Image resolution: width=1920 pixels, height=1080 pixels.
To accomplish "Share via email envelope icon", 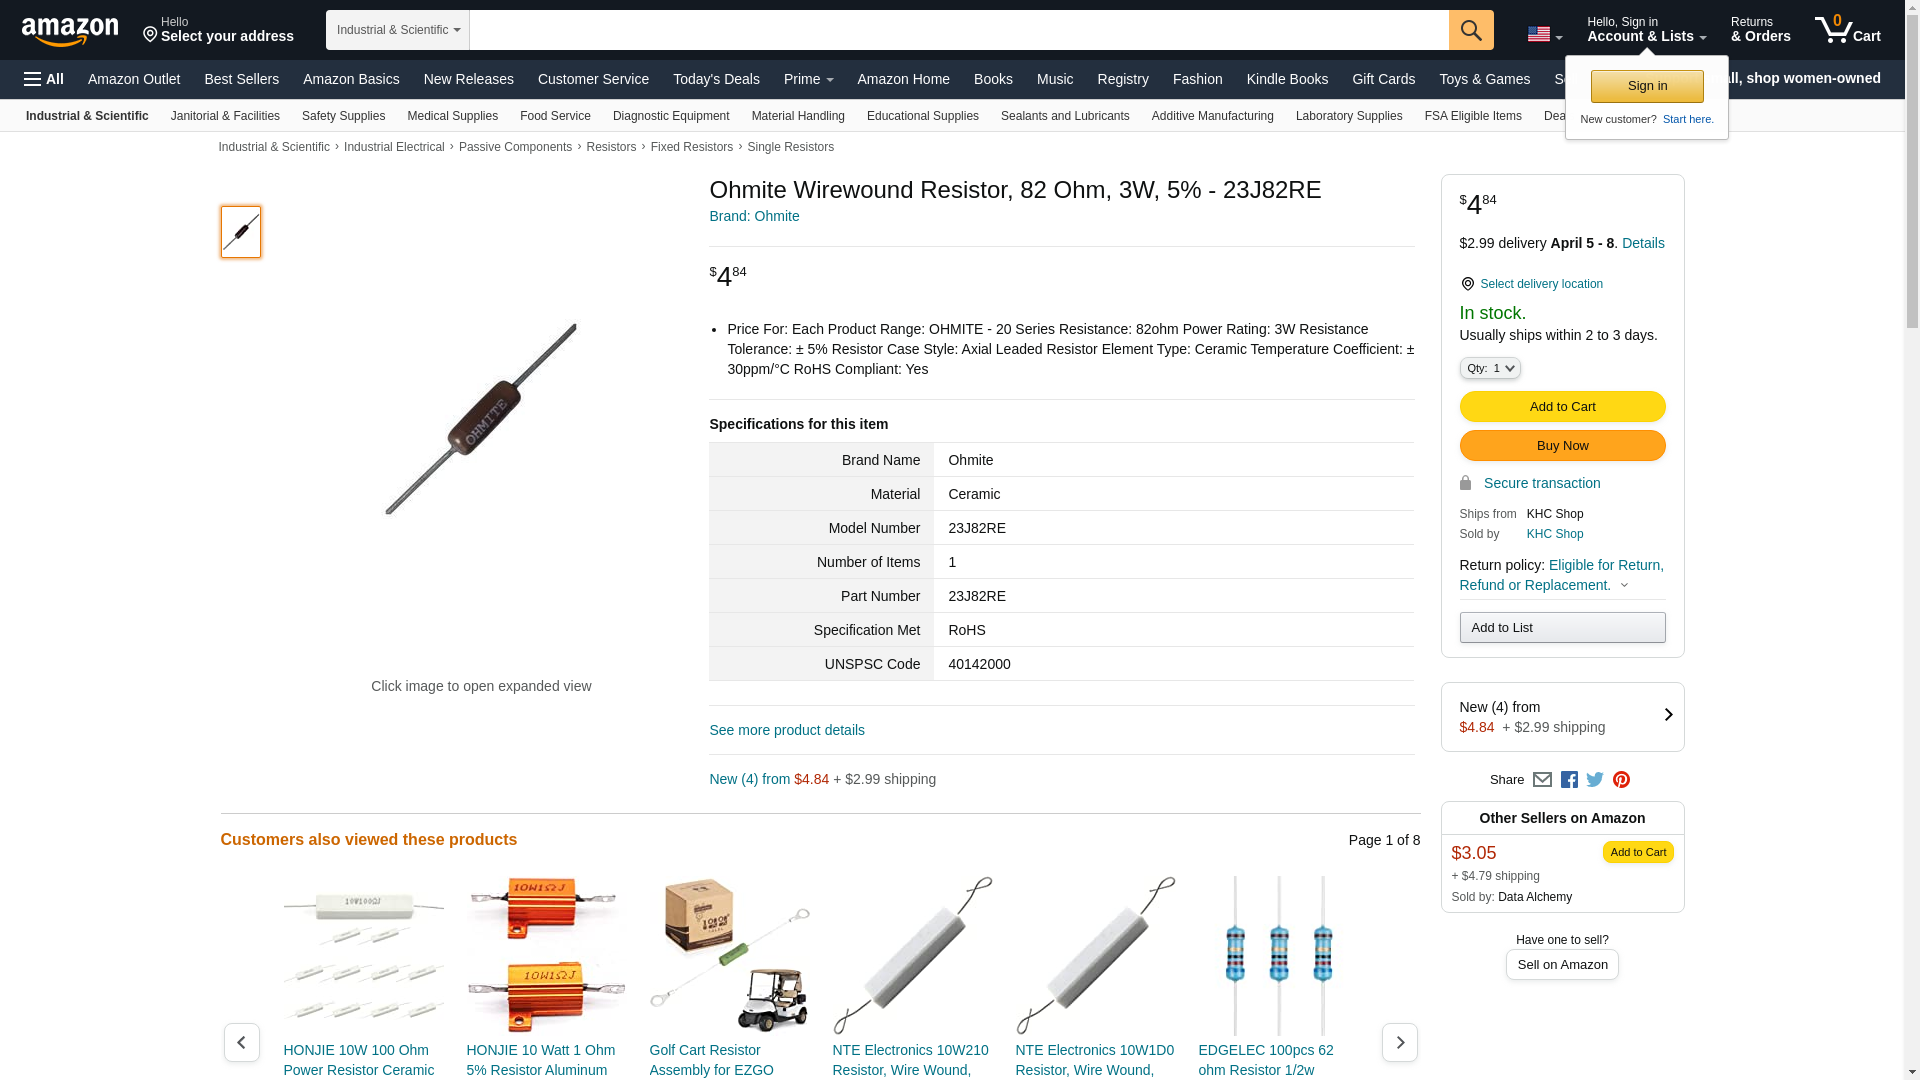I will coord(1542,780).
